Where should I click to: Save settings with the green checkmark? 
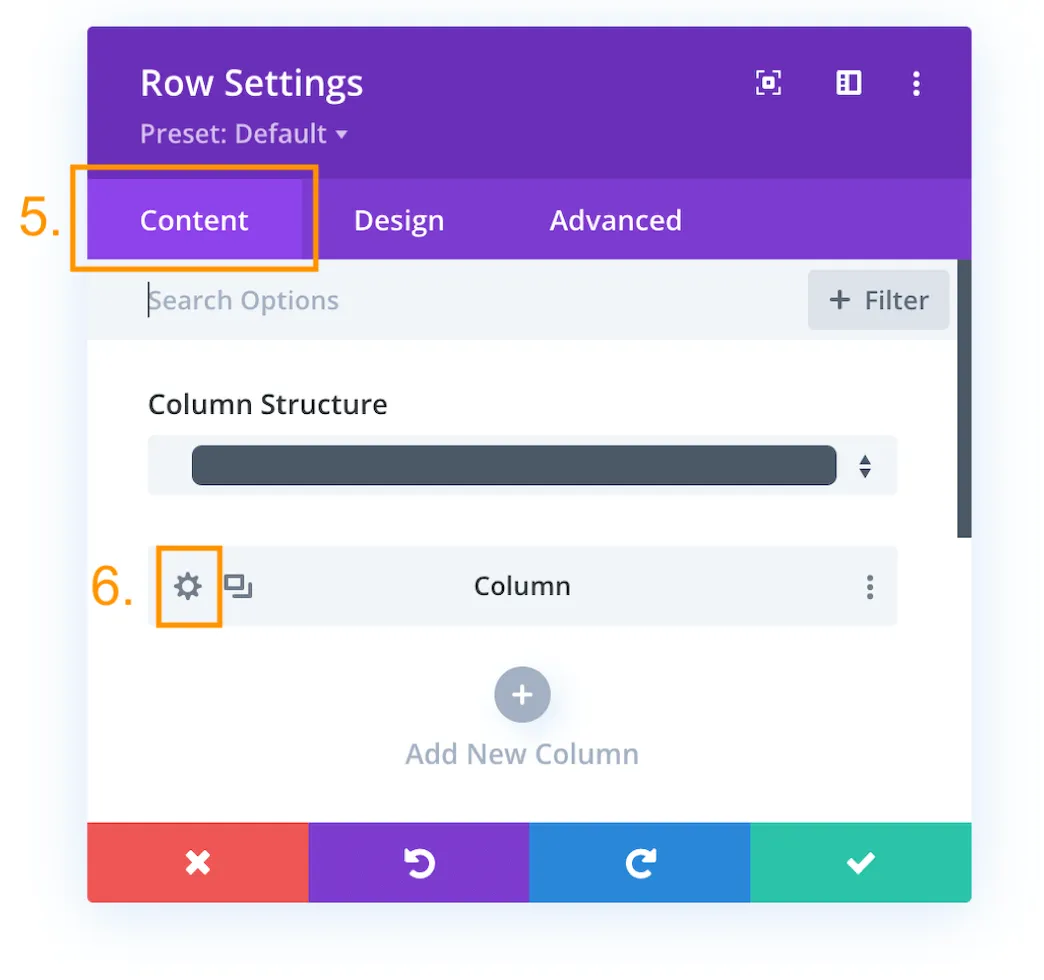click(860, 862)
